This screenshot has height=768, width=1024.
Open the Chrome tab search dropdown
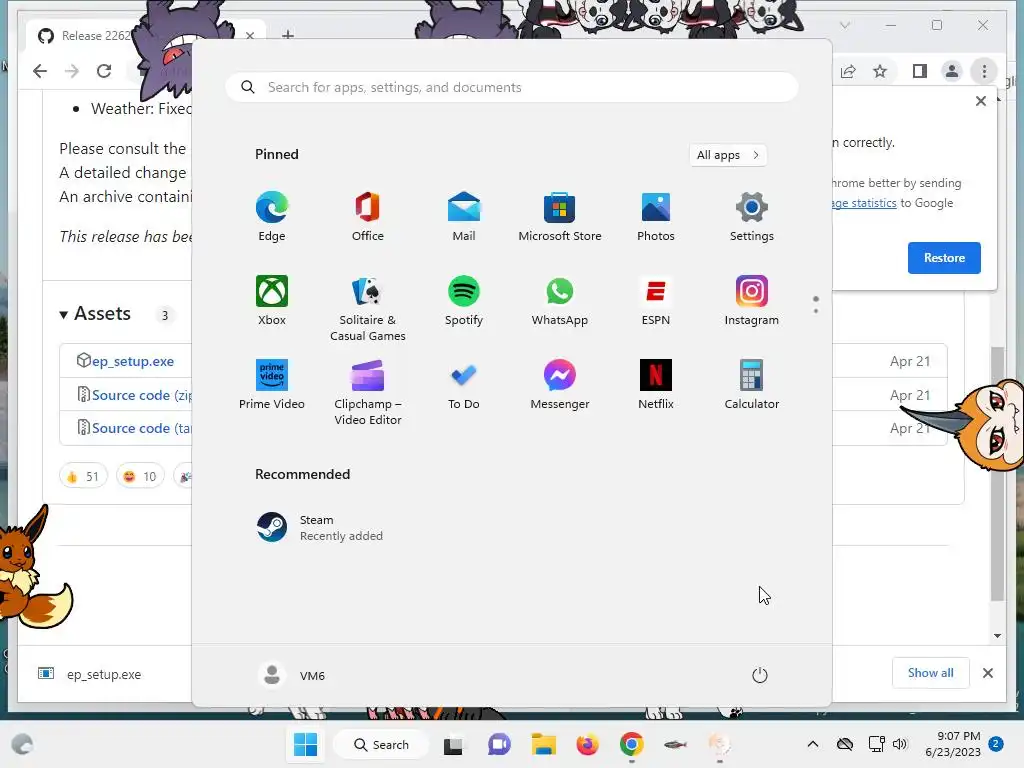(845, 25)
